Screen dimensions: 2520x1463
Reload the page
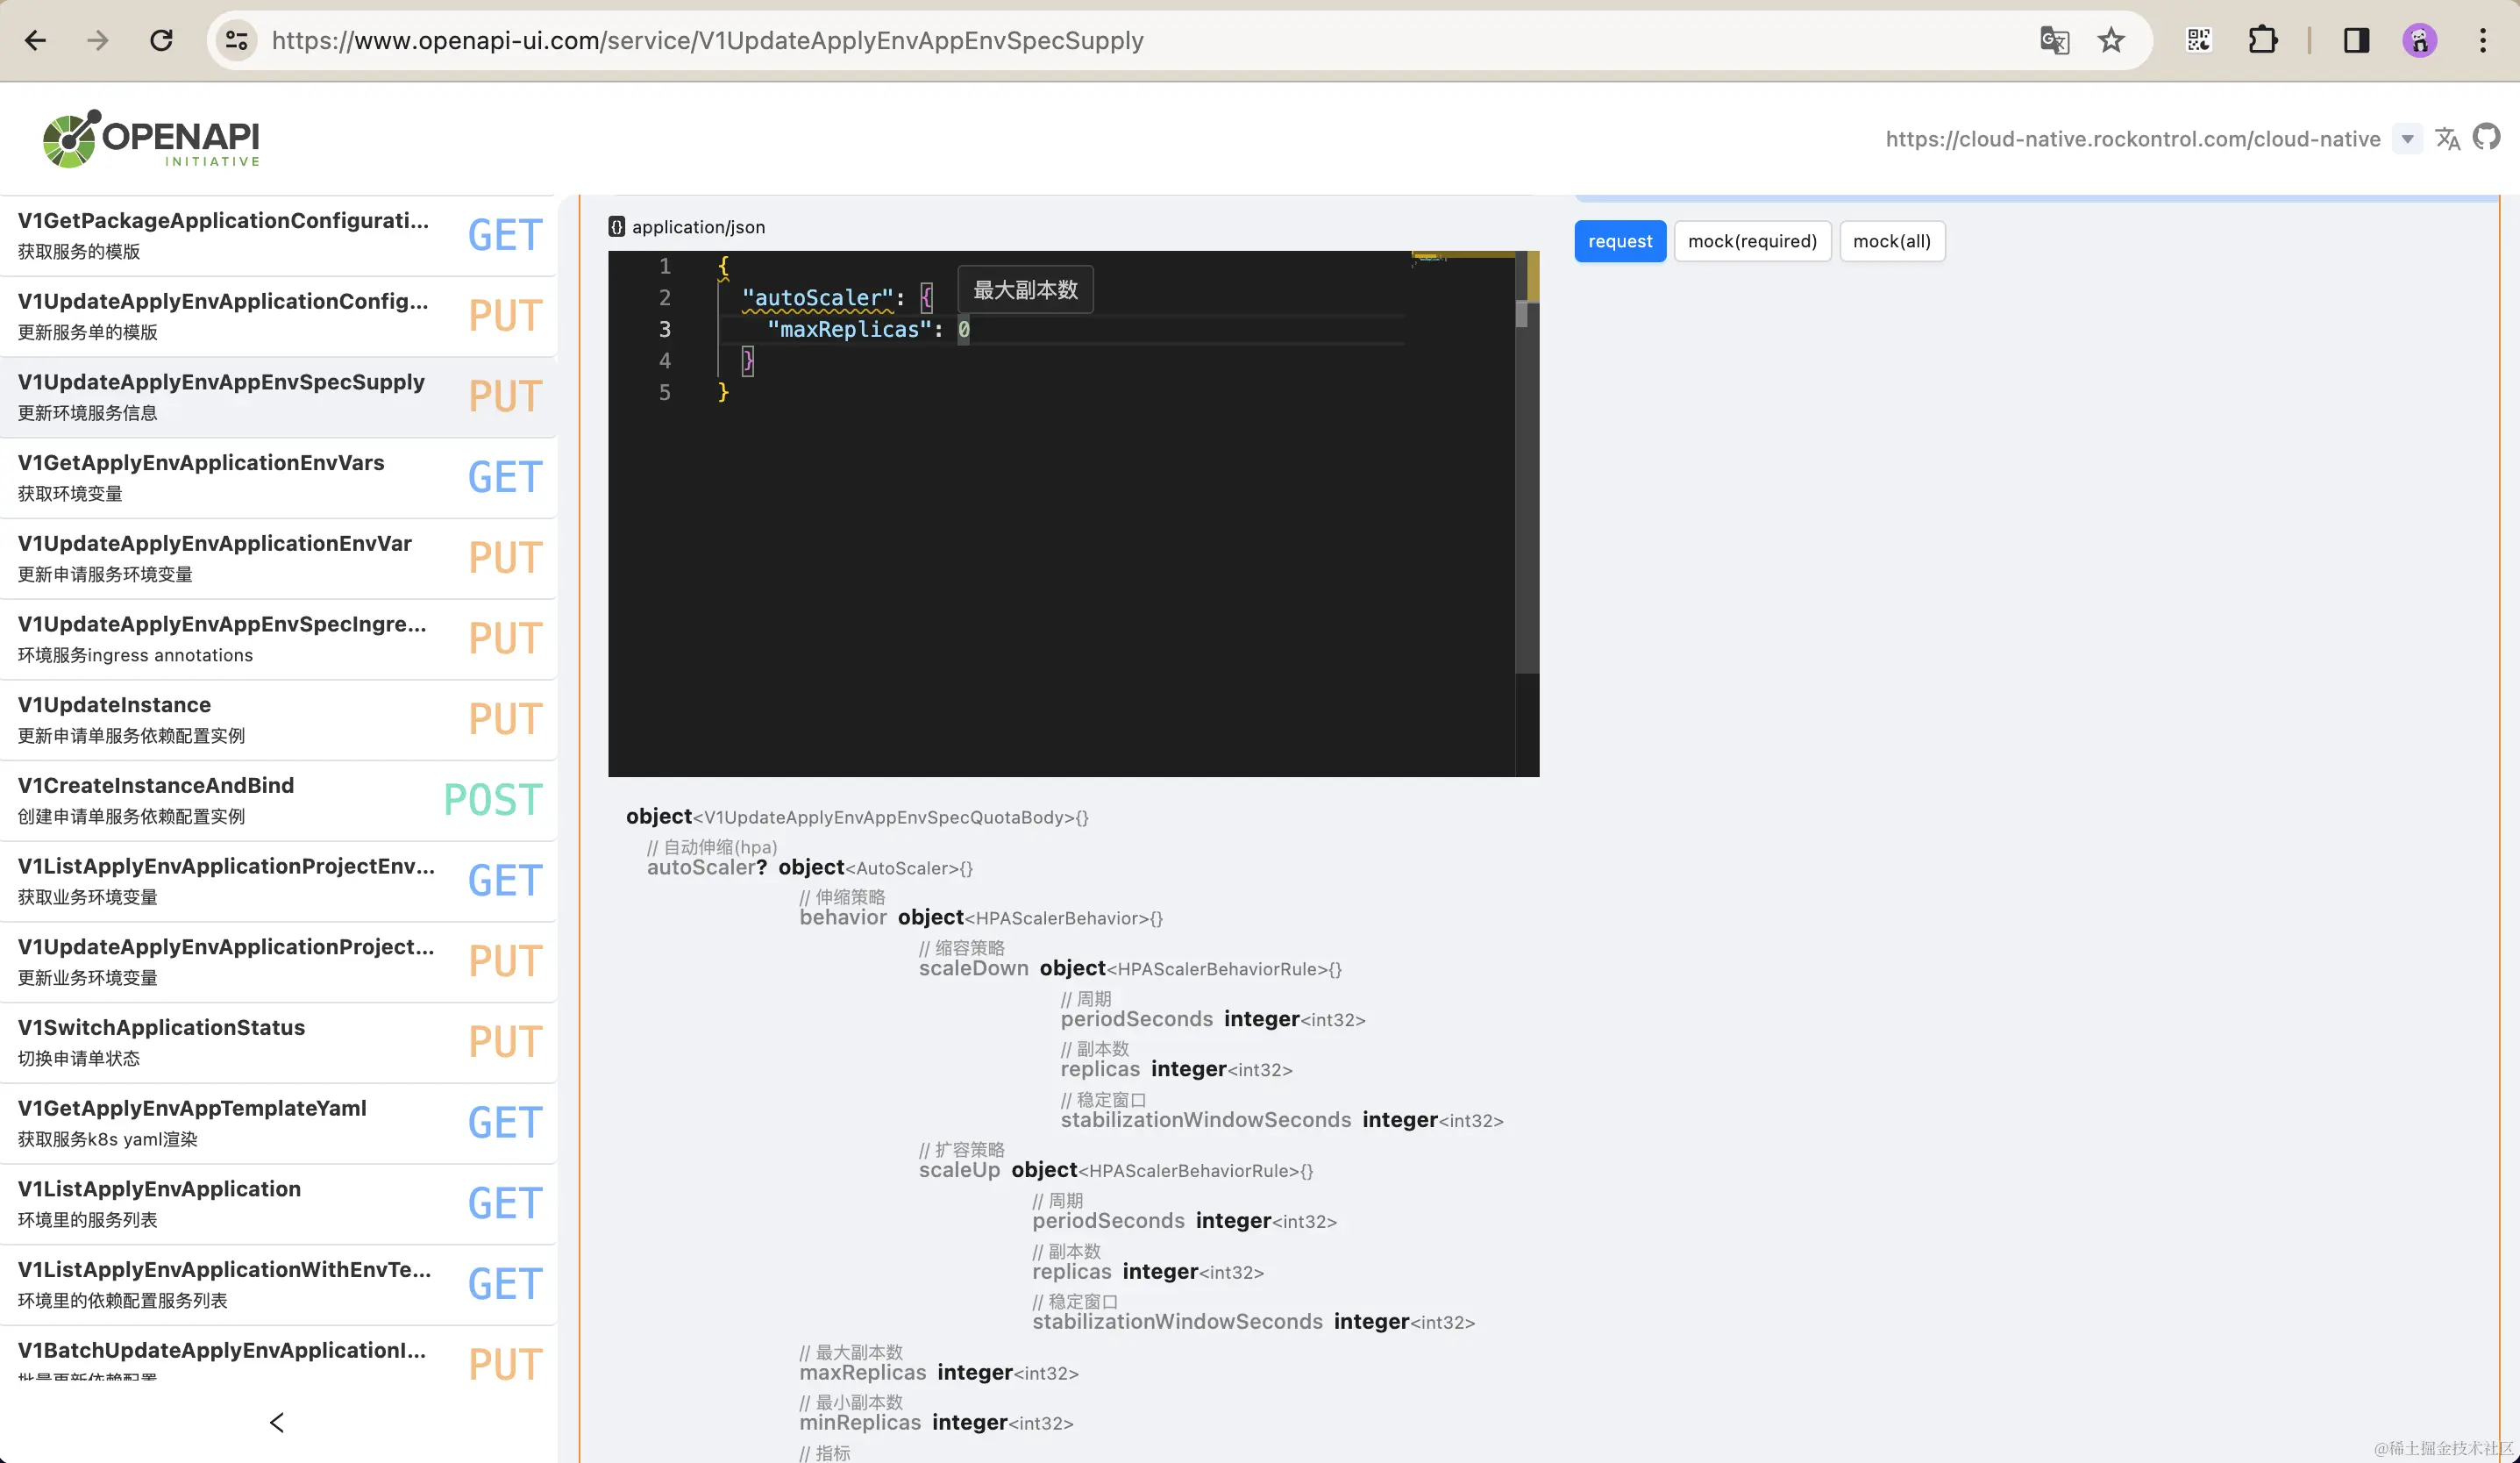tap(161, 40)
